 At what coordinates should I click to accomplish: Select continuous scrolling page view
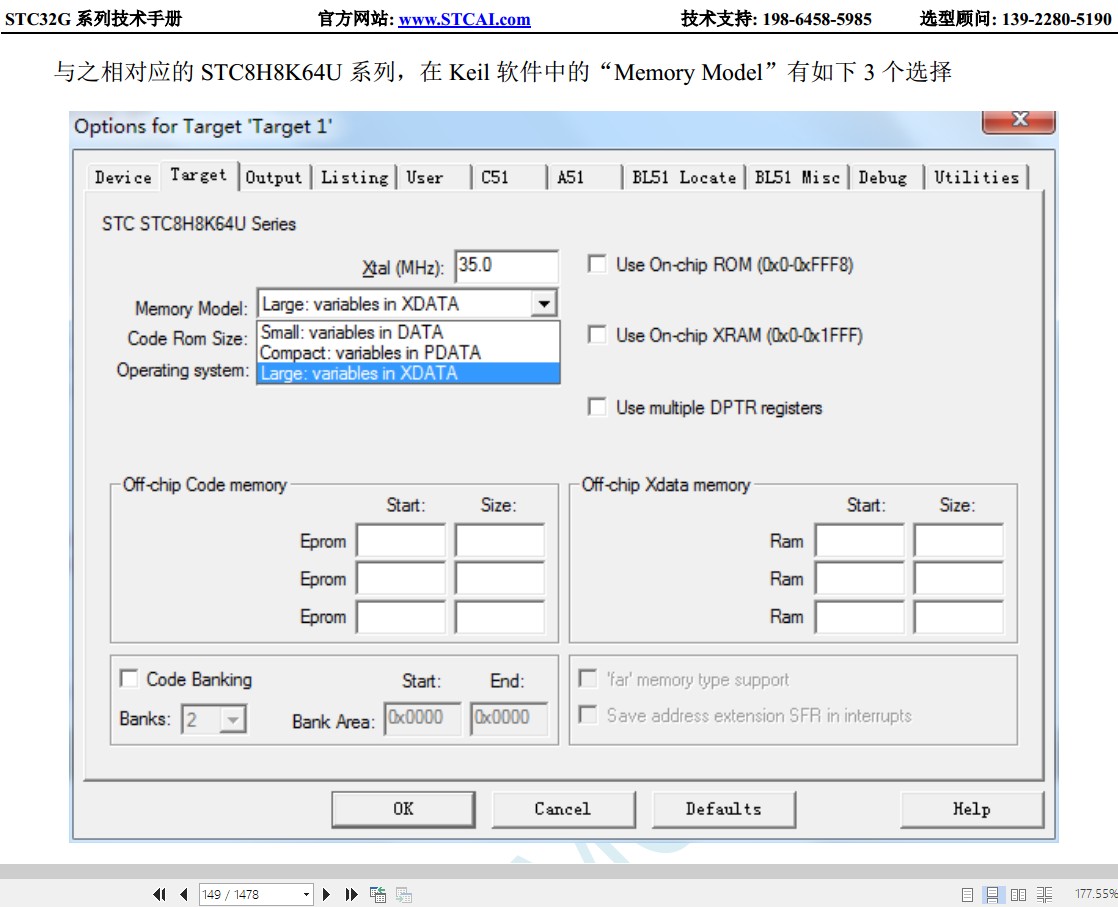pos(992,894)
